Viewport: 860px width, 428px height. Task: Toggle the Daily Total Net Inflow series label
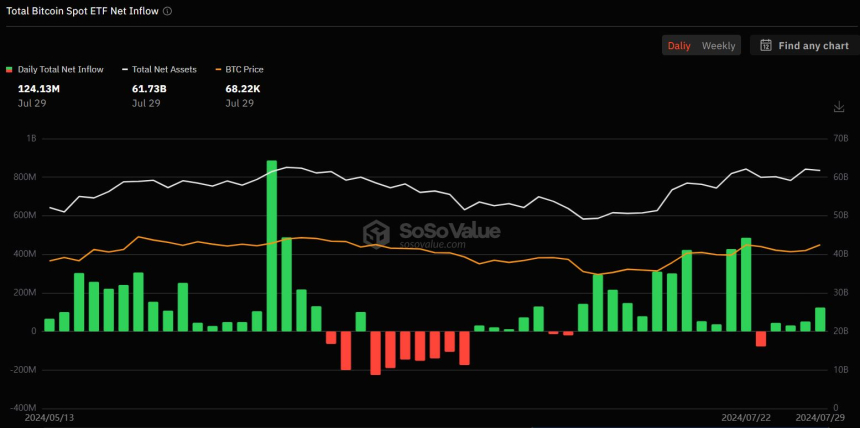pyautogui.click(x=62, y=70)
